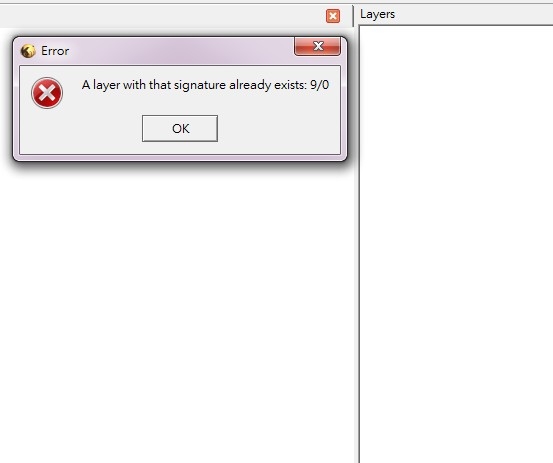Select the layer signature error message text
Viewport: 553px width, 463px height.
point(205,85)
